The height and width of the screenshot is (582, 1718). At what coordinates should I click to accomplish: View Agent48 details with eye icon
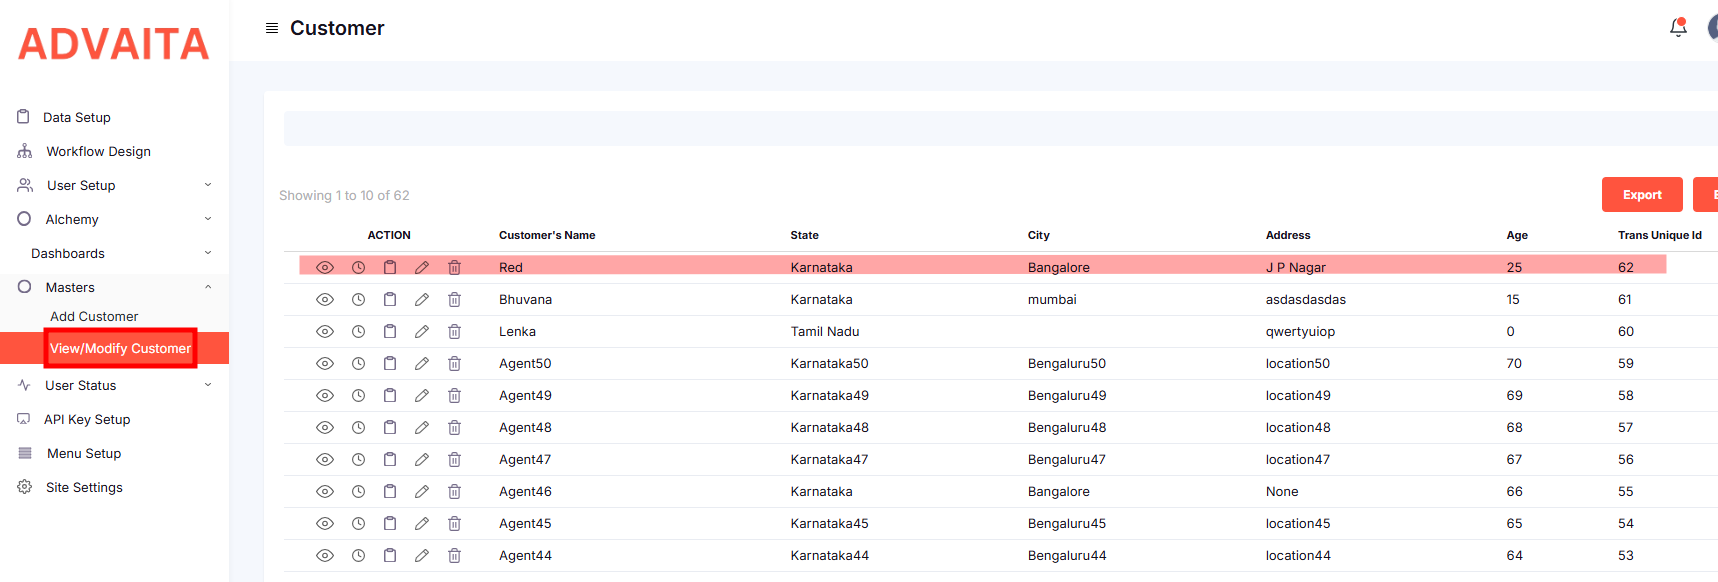click(x=325, y=428)
